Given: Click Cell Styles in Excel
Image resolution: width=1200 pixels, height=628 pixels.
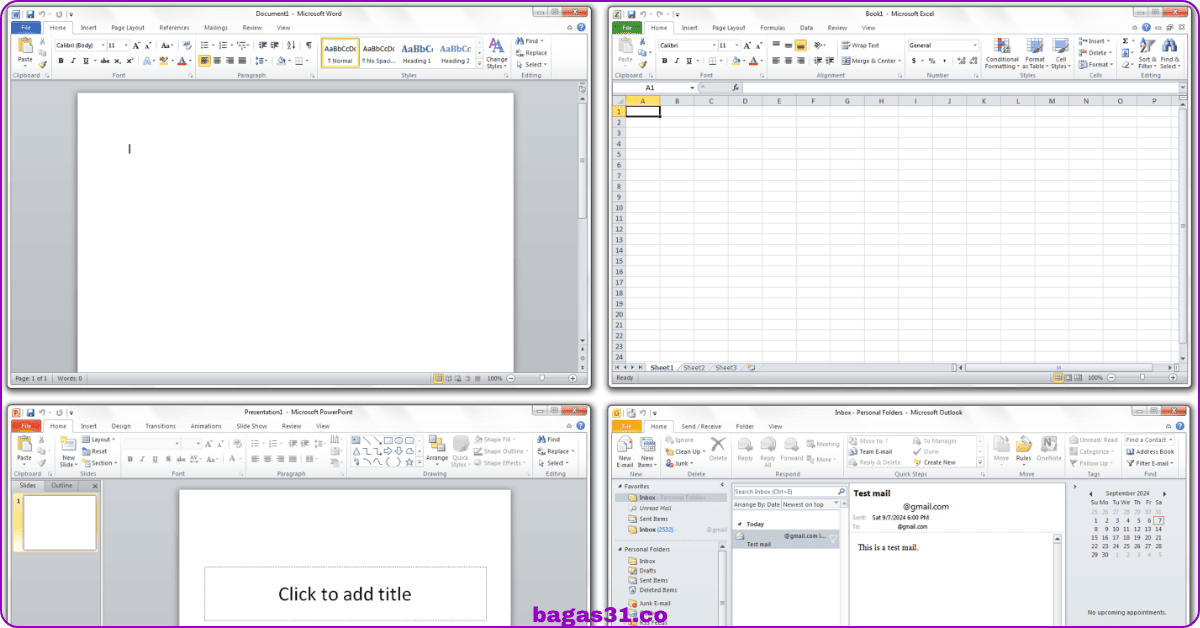Looking at the screenshot, I should coord(1061,54).
